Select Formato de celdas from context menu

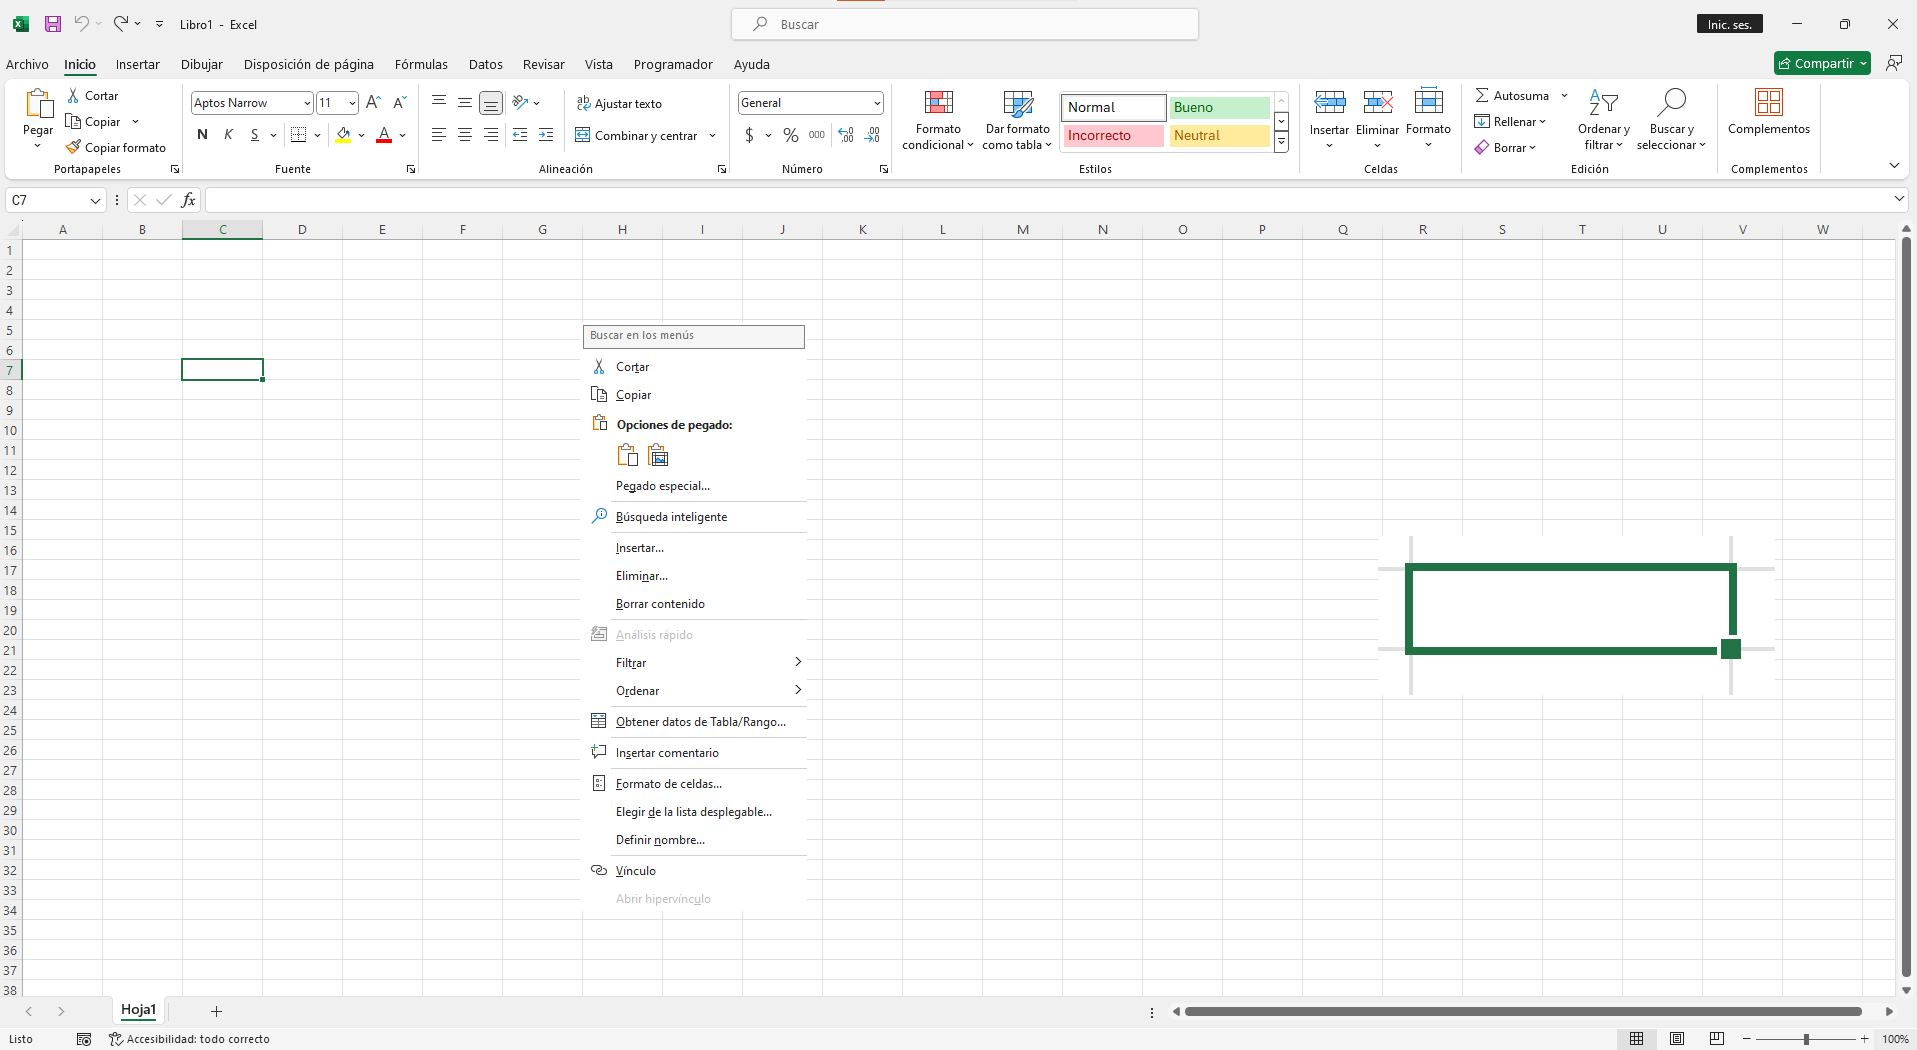668,784
